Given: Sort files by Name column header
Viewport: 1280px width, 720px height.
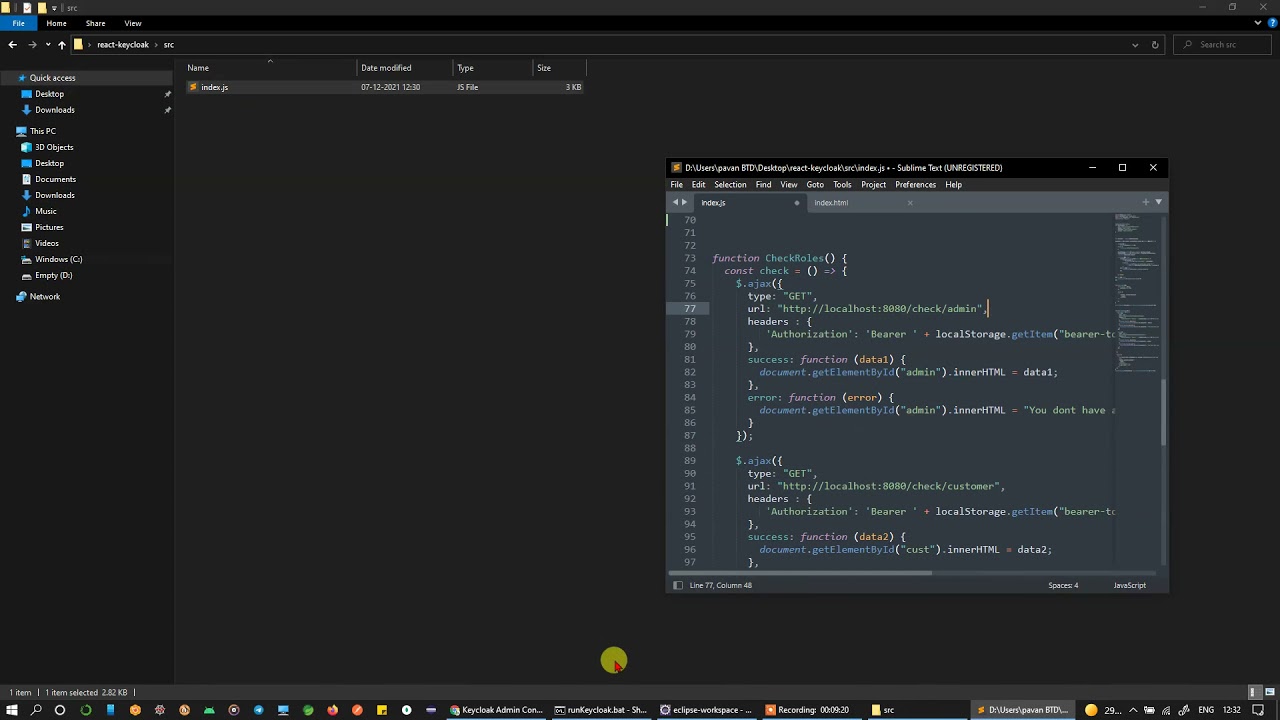Looking at the screenshot, I should (x=270, y=68).
